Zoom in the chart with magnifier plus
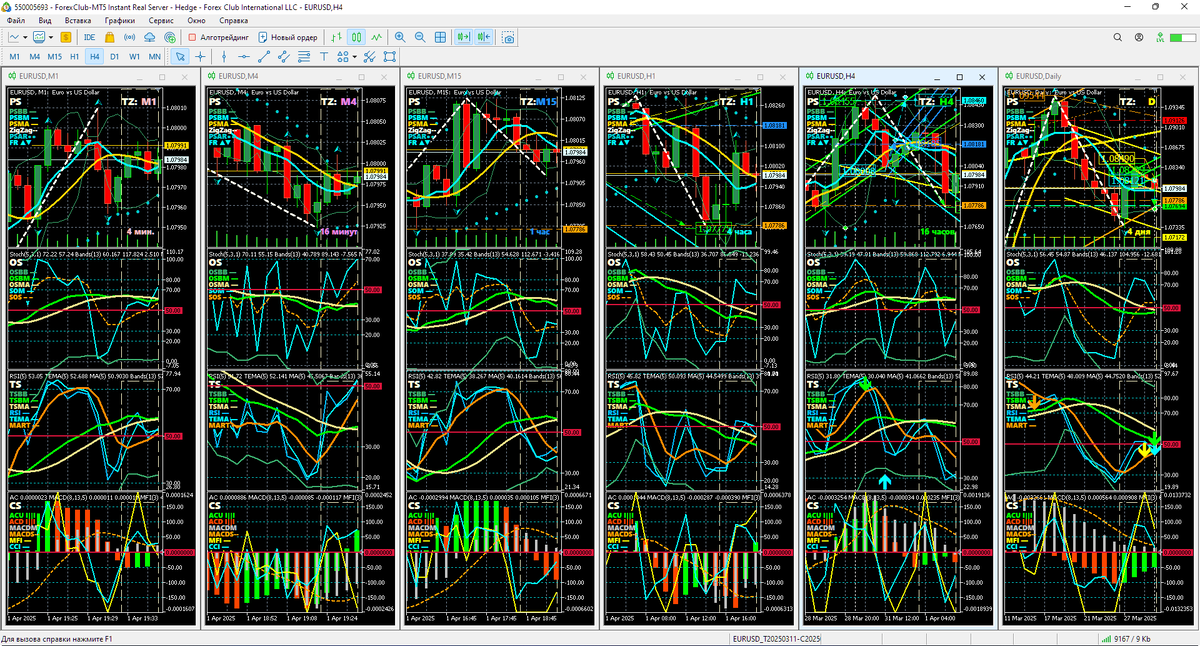Image resolution: width=1200 pixels, height=646 pixels. point(400,37)
